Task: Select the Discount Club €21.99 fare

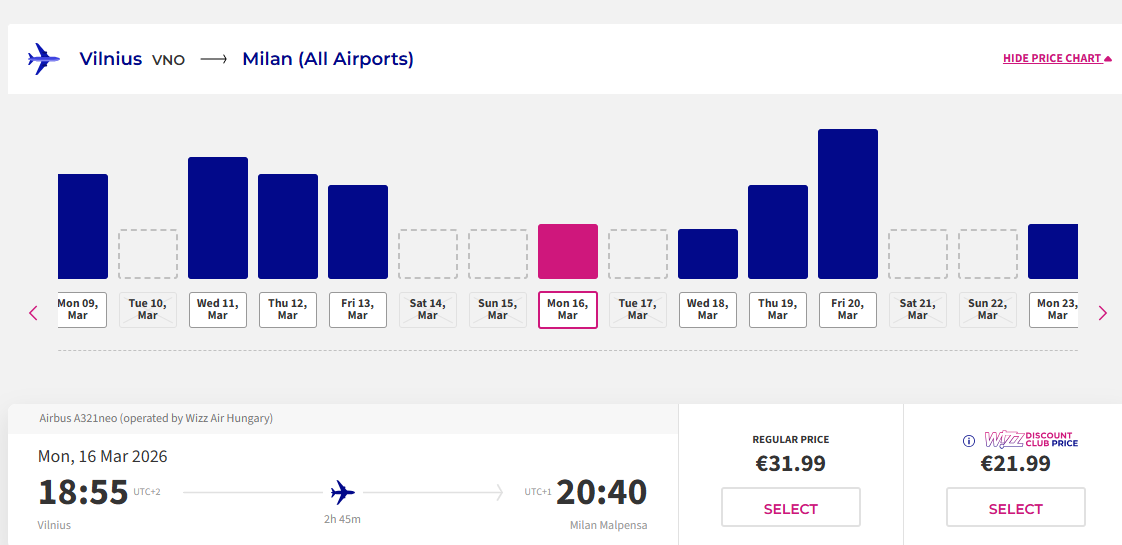Action: (1015, 508)
